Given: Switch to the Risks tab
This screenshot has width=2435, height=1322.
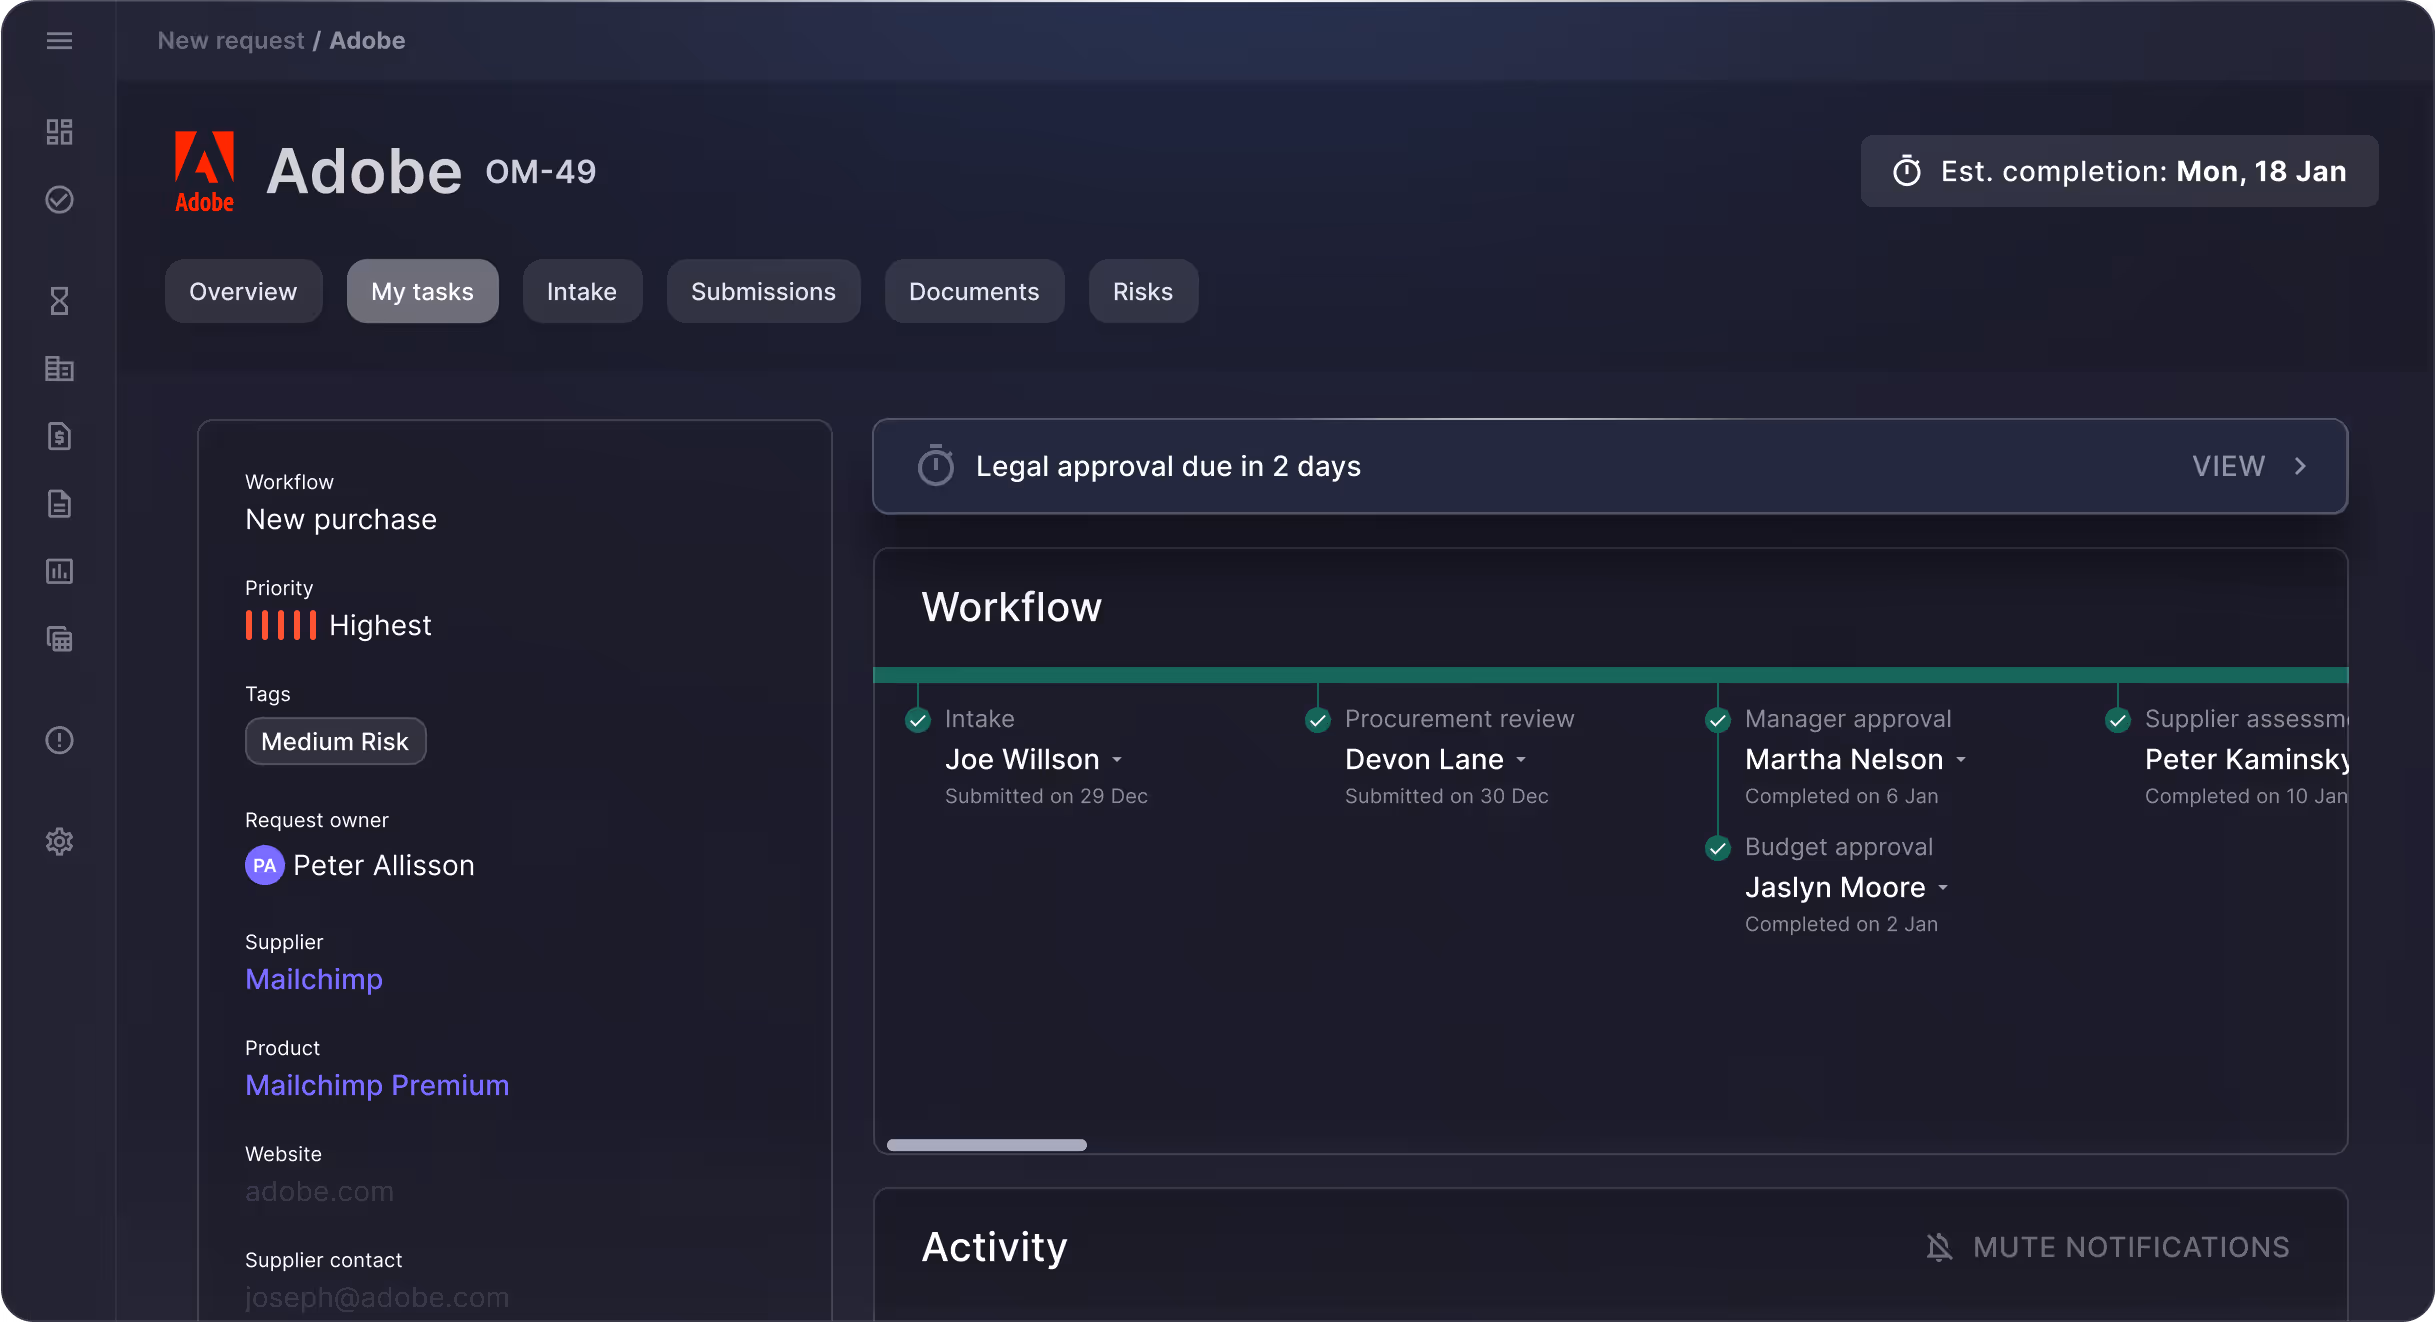Looking at the screenshot, I should [1143, 291].
